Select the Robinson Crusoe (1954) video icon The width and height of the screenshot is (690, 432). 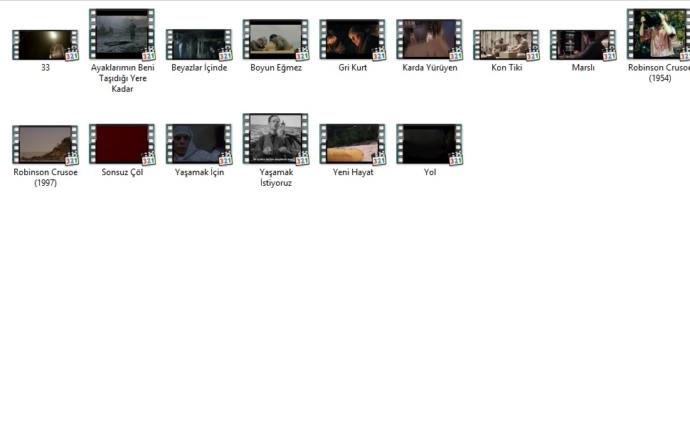(x=658, y=34)
